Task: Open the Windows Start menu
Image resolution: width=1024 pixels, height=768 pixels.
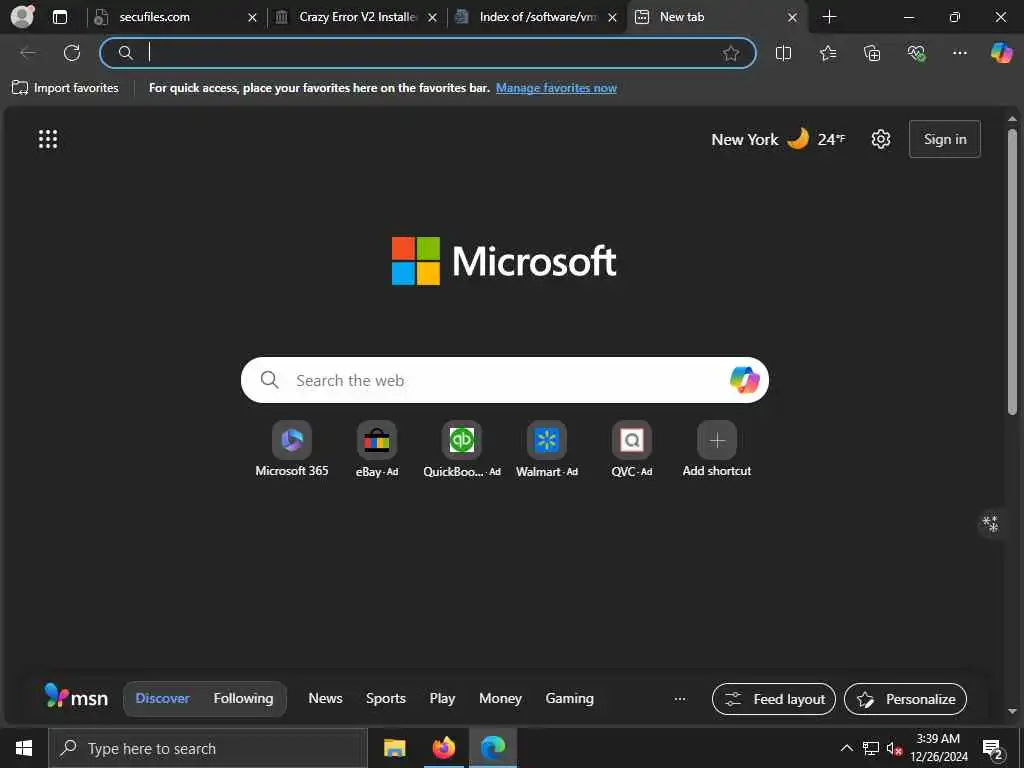Action: click(24, 748)
